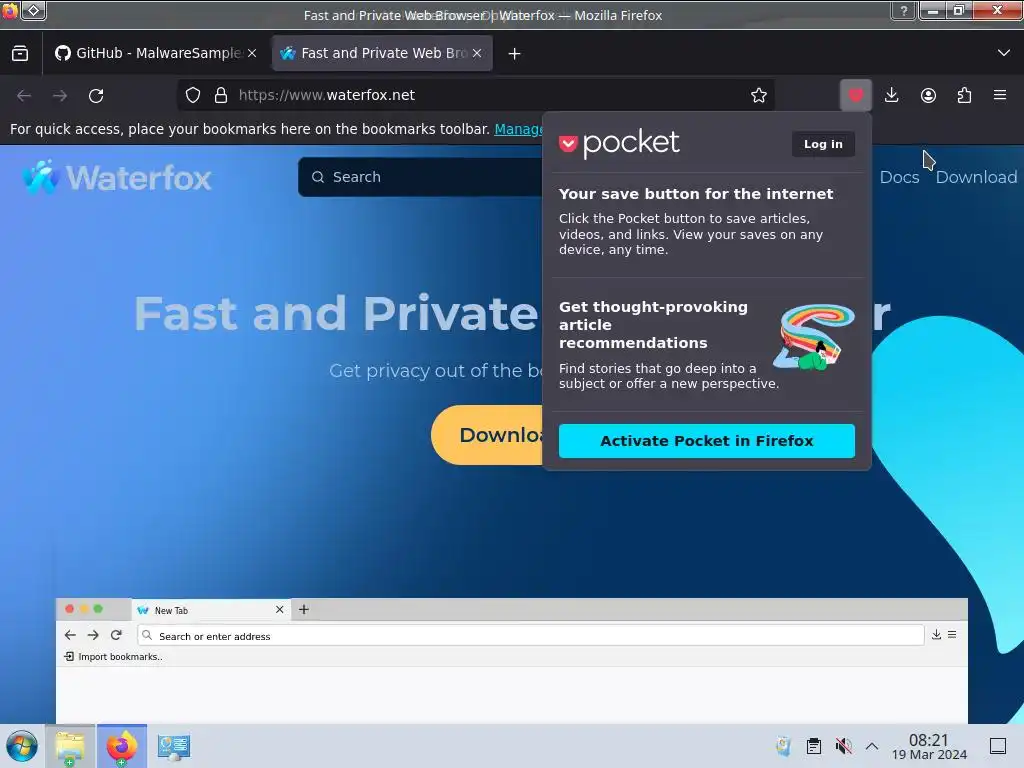This screenshot has width=1024, height=768.
Task: Click the location tray icon beside clipboard
Action: (x=784, y=746)
